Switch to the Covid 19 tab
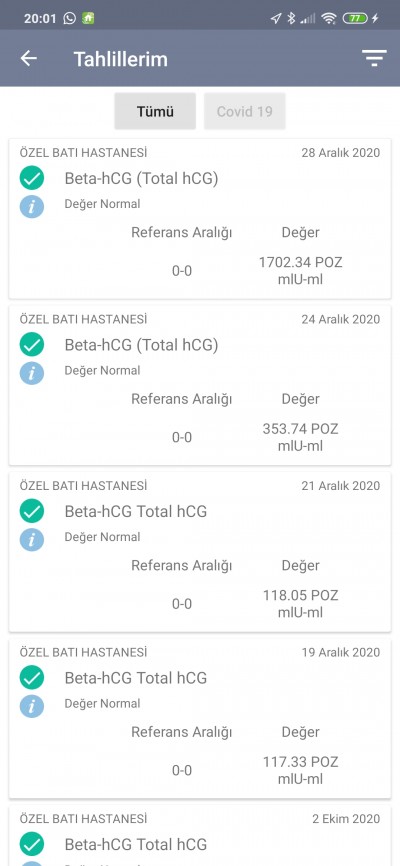 [x=245, y=111]
